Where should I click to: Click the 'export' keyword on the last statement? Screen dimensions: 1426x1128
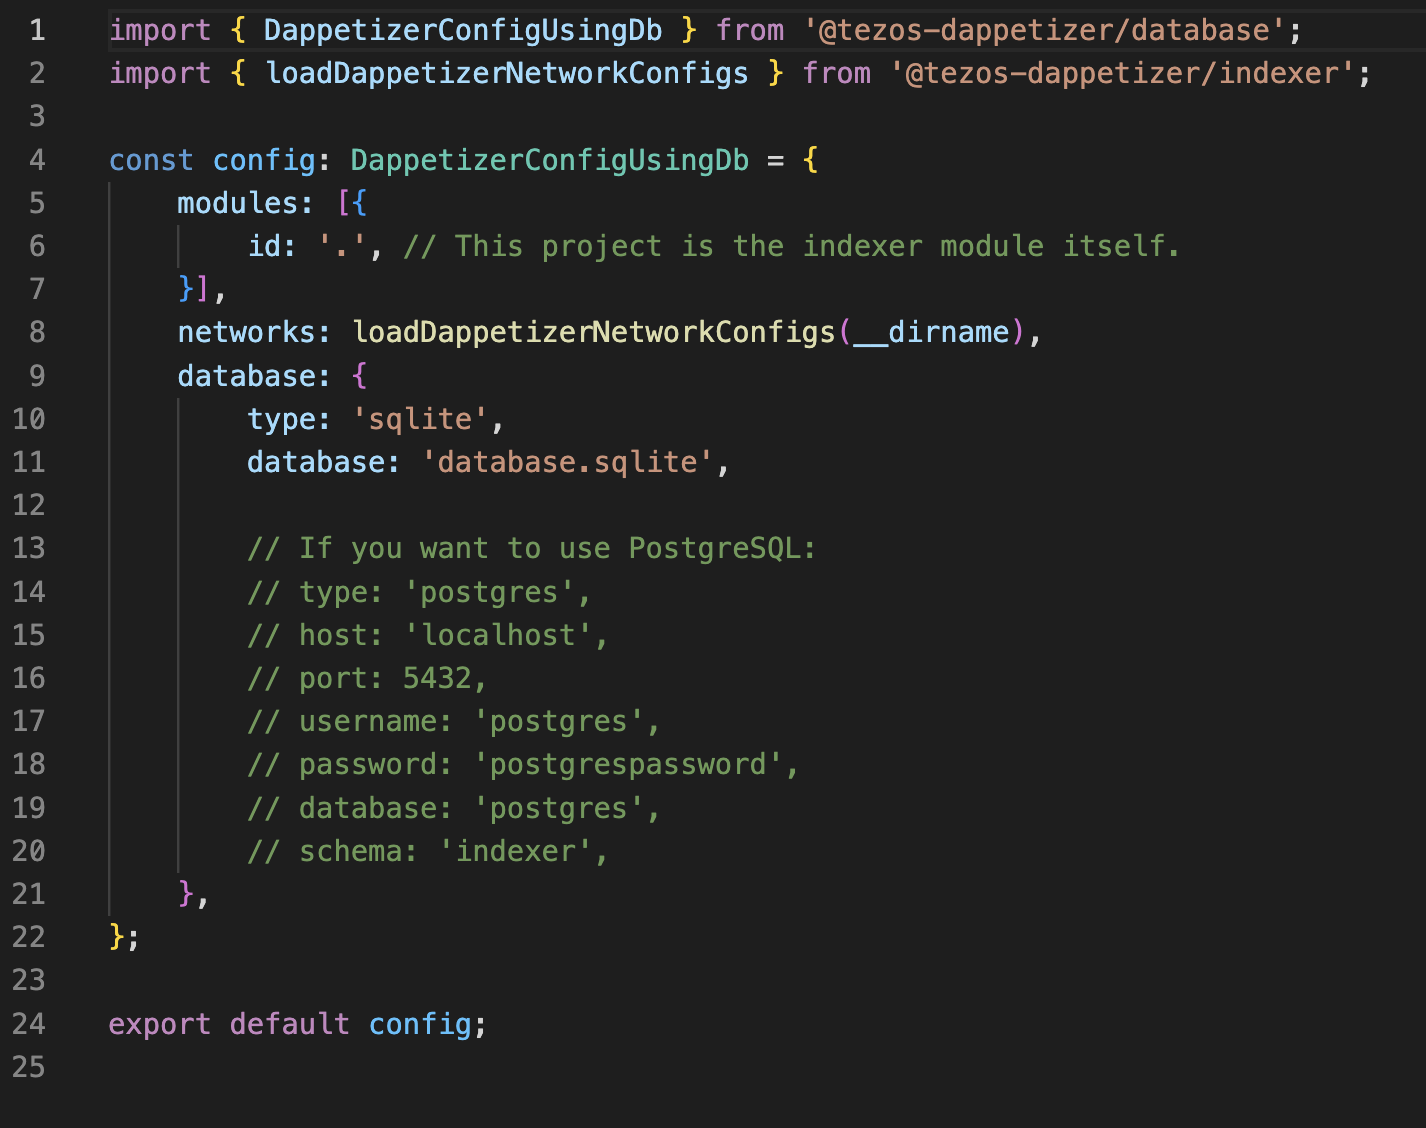point(159,1024)
